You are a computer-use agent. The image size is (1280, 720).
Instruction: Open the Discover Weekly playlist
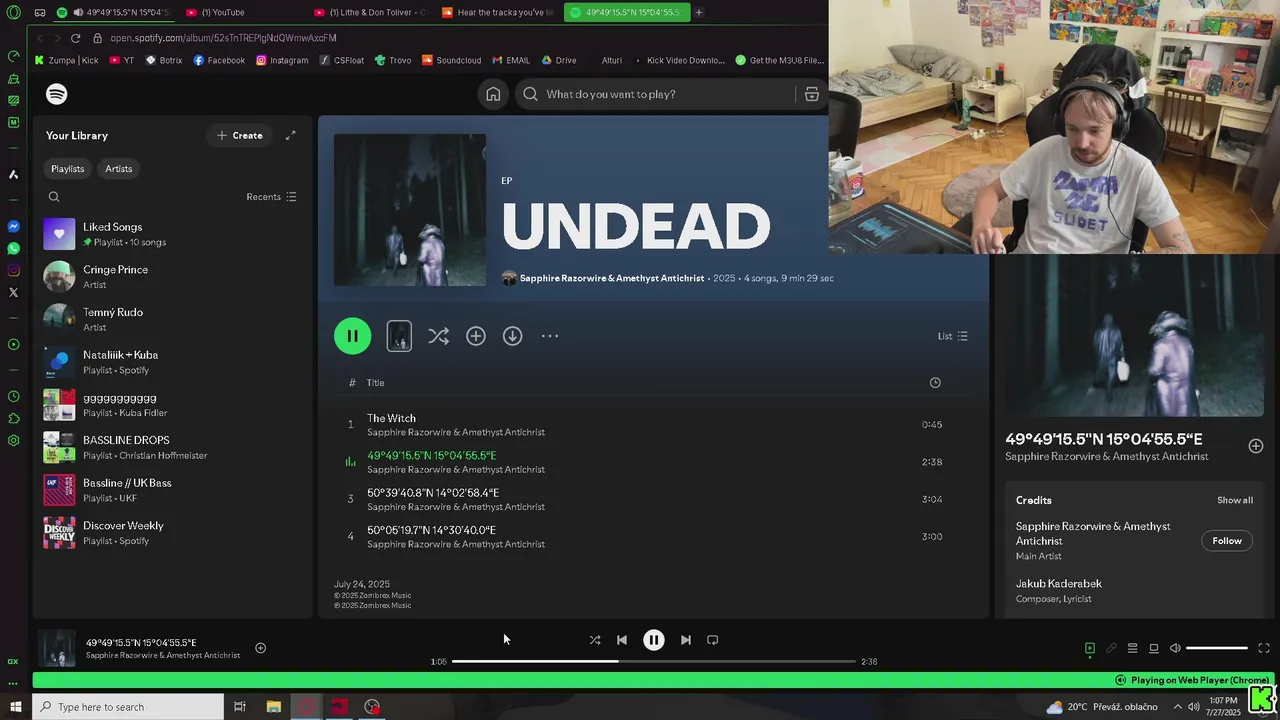tap(172, 533)
